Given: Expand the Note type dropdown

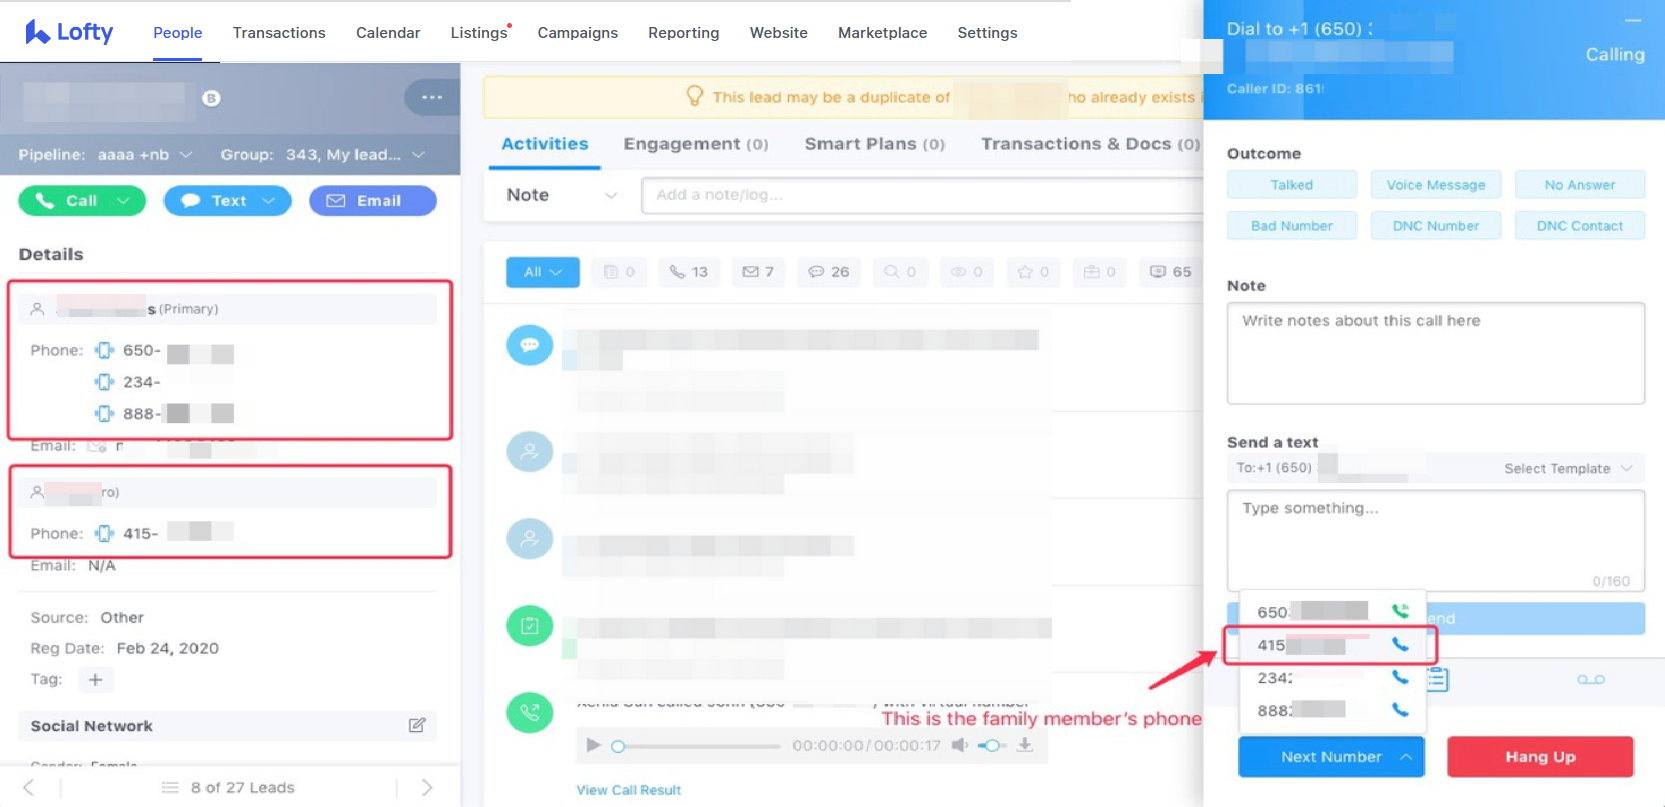Looking at the screenshot, I should tap(561, 196).
